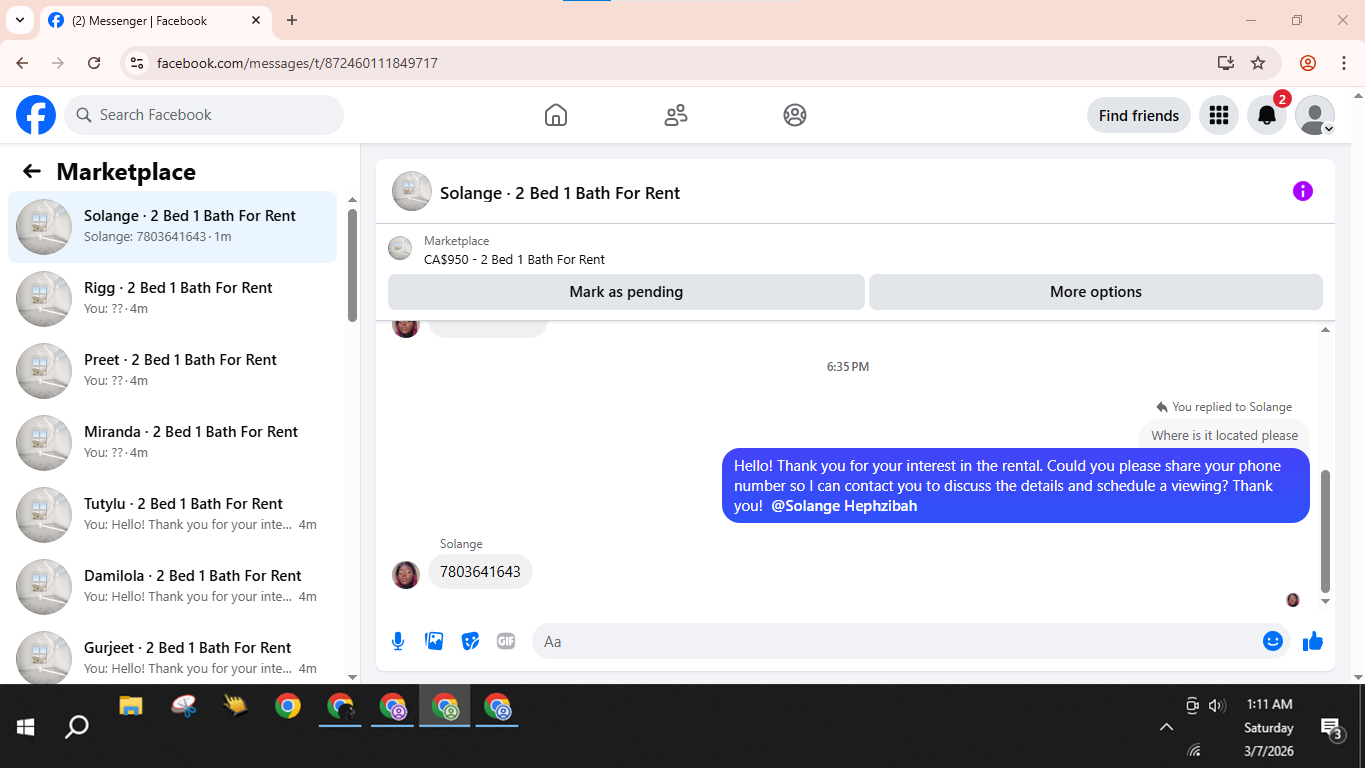The image size is (1365, 768).
Task: View site information icon in address bar
Action: tap(137, 63)
